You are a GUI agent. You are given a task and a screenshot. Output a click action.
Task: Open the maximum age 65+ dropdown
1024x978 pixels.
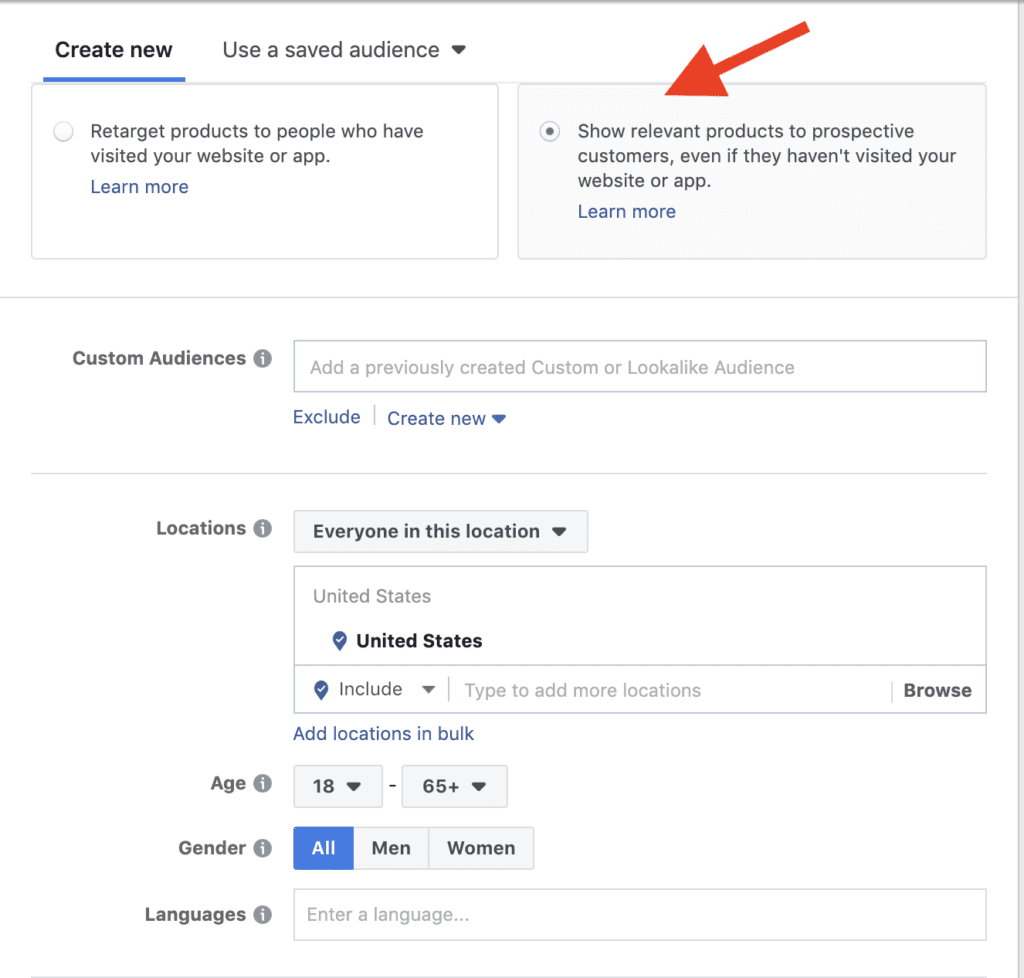coord(454,786)
